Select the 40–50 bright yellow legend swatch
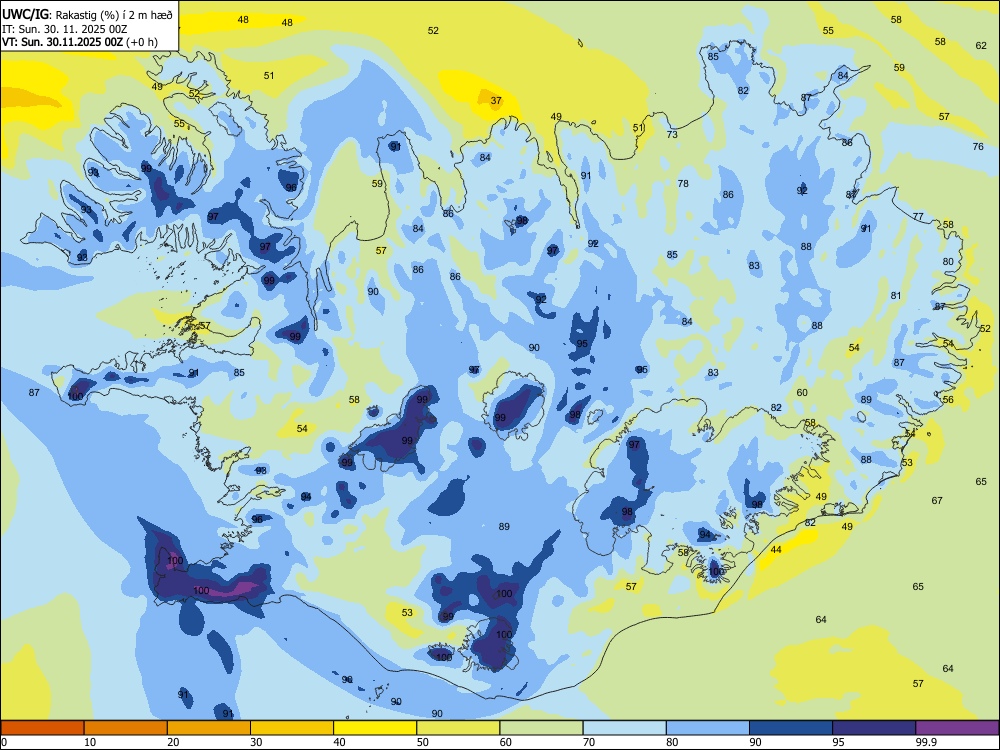Screen dimensions: 1000x750 point(375,728)
